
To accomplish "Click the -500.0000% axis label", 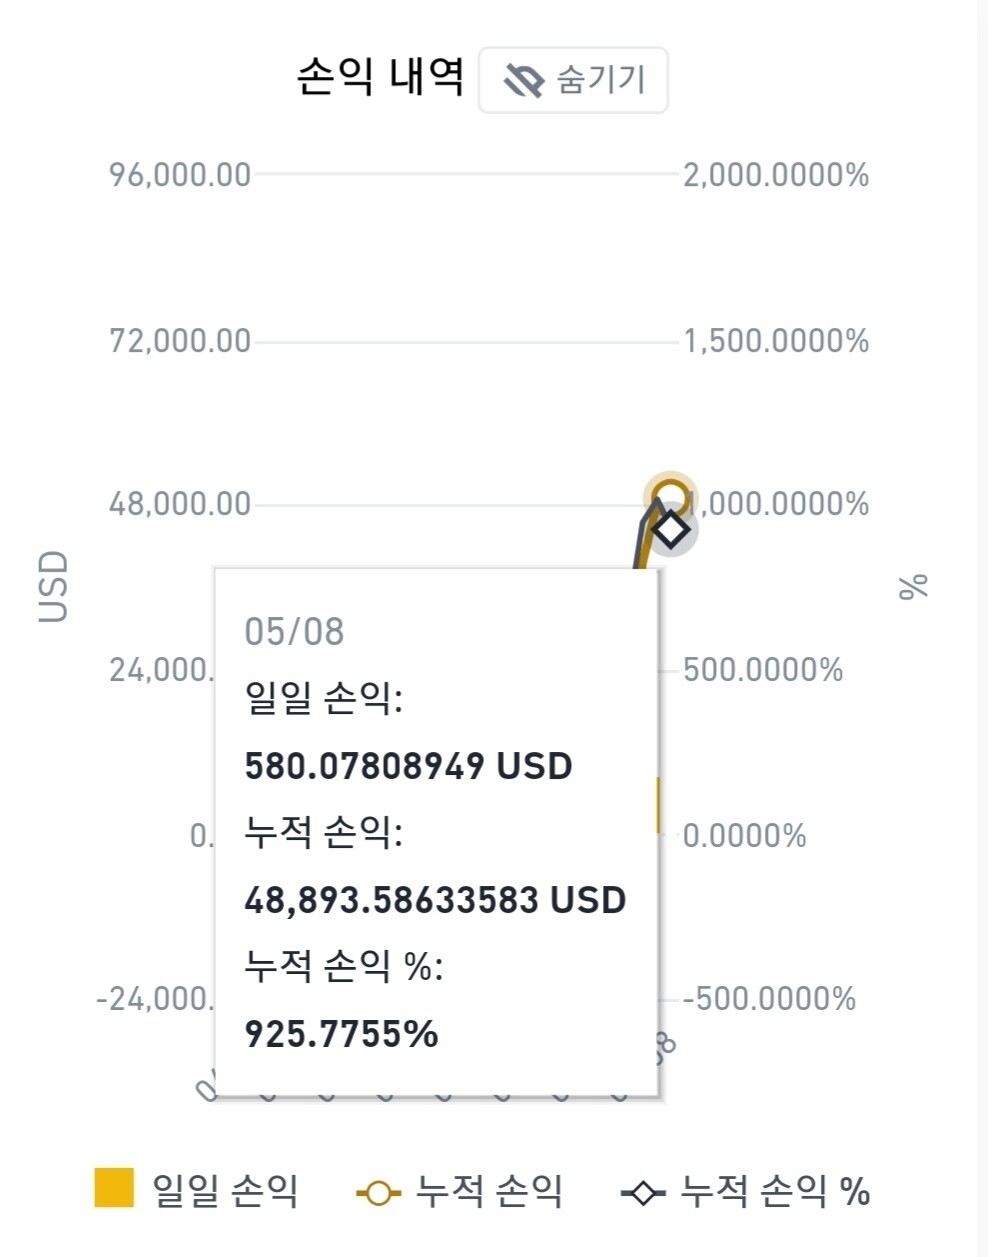I will click(769, 999).
